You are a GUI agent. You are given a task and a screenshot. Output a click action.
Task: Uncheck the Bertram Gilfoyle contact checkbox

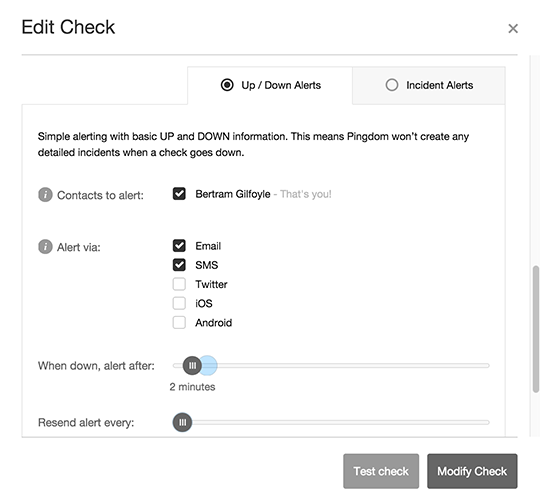pyautogui.click(x=179, y=194)
